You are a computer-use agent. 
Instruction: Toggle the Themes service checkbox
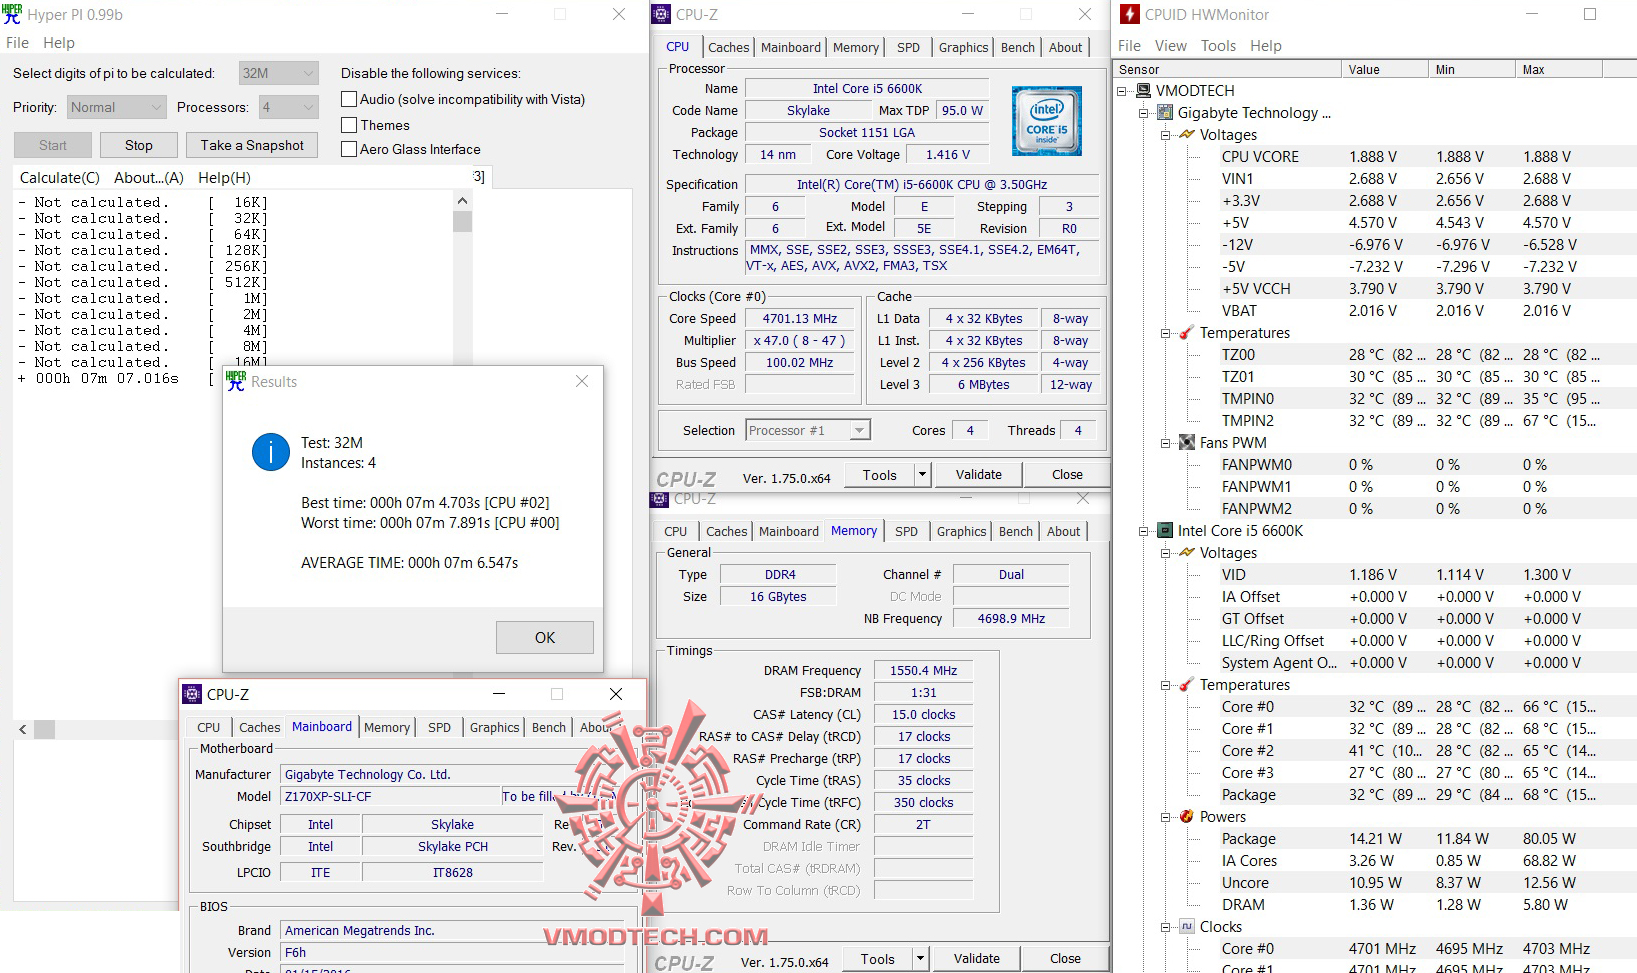(349, 125)
